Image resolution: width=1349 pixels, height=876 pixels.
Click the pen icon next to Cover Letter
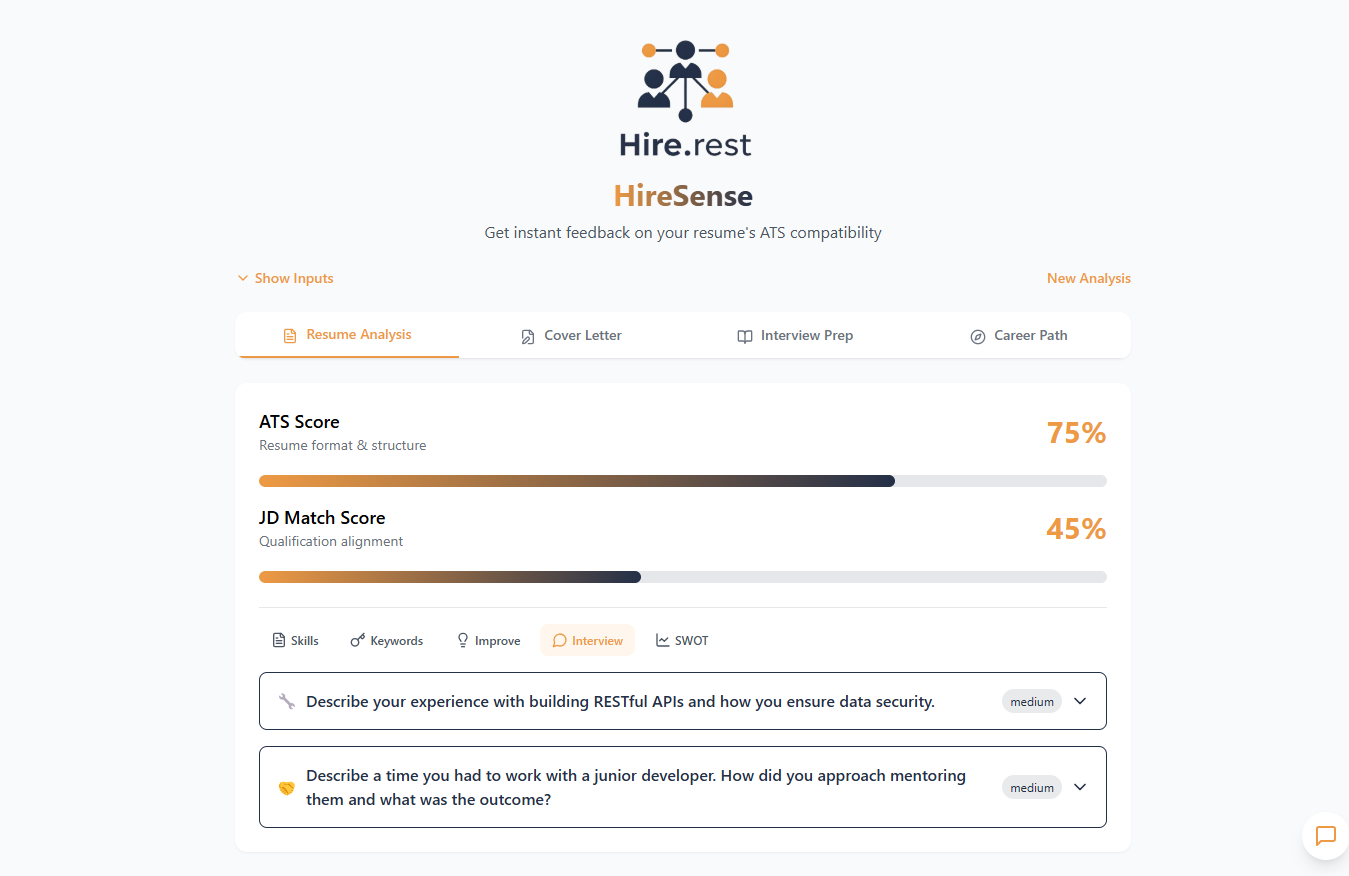pyautogui.click(x=527, y=336)
